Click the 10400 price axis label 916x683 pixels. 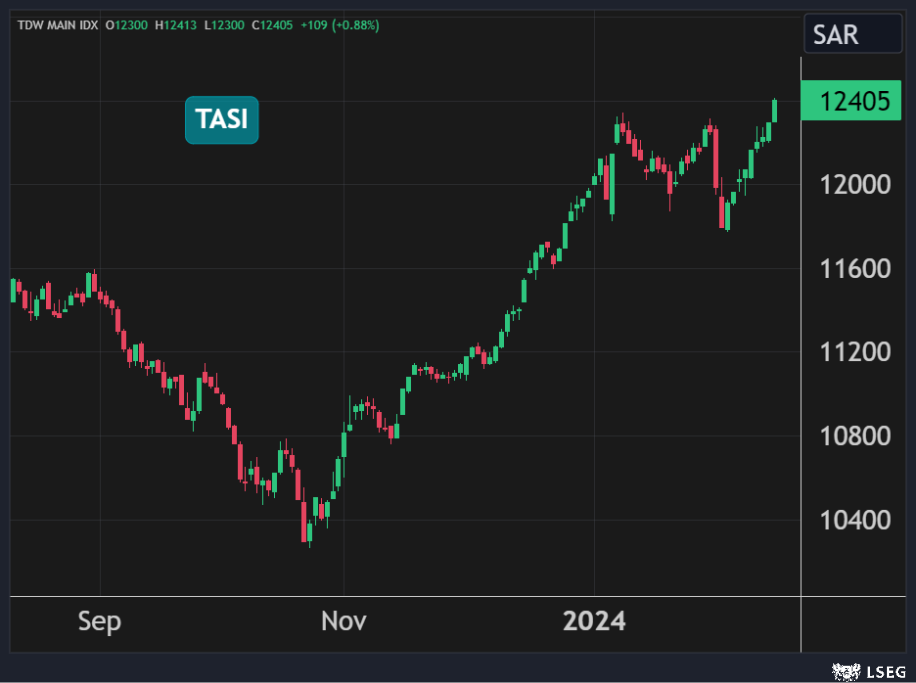(855, 520)
